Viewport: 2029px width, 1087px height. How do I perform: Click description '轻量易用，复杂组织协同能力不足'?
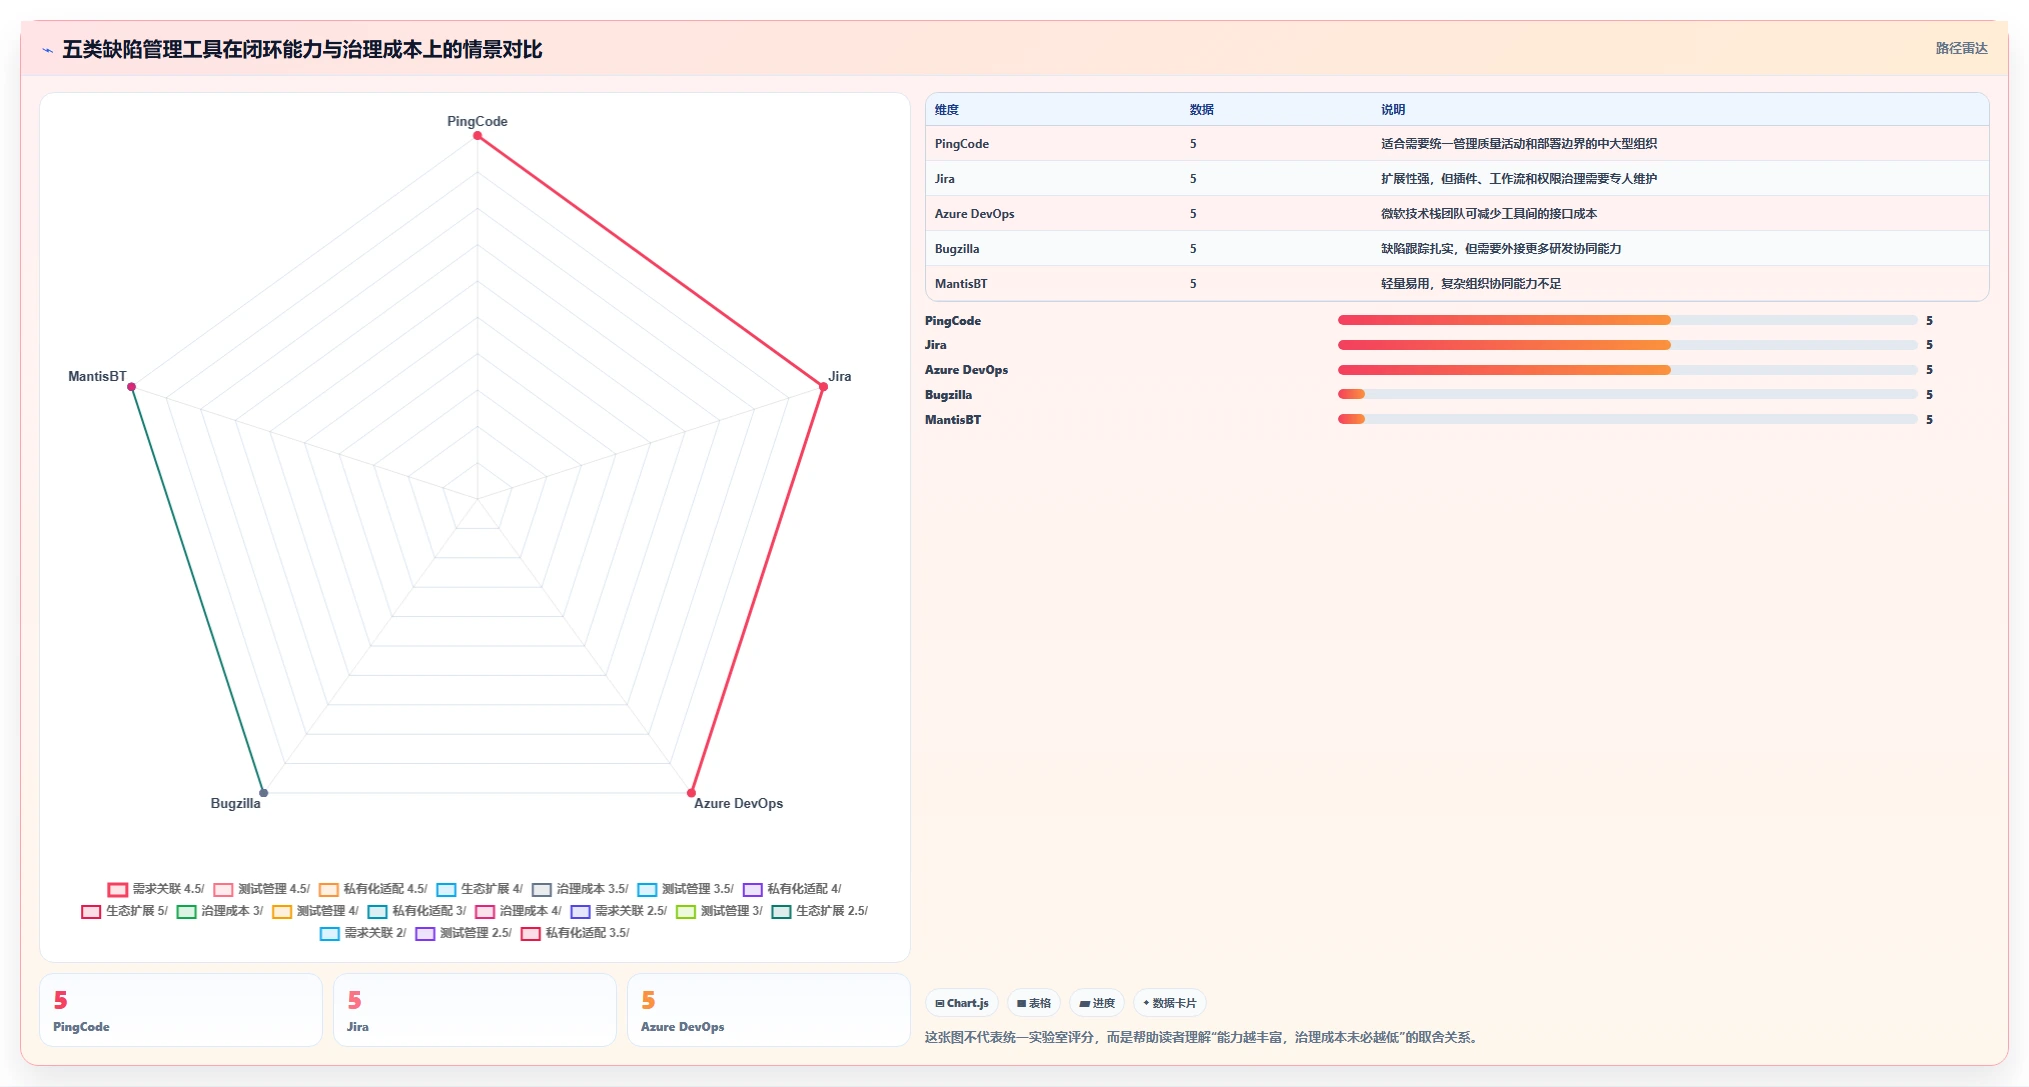pyautogui.click(x=1471, y=284)
